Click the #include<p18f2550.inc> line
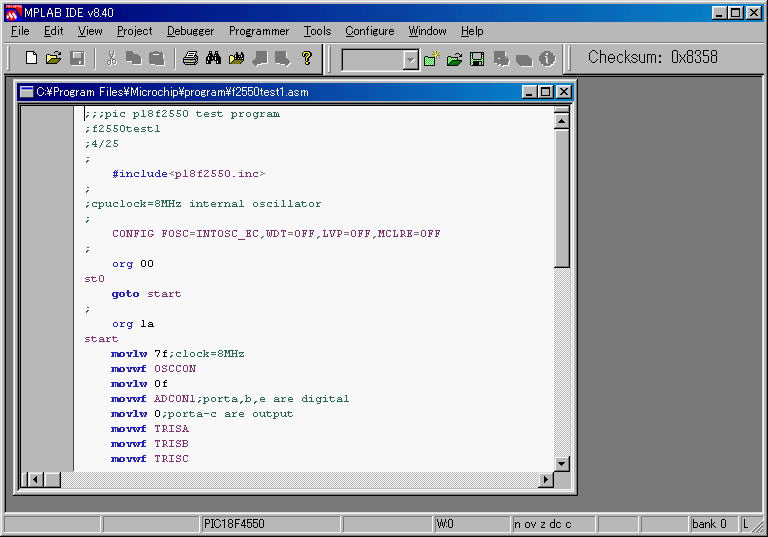Image resolution: width=768 pixels, height=537 pixels. [x=189, y=174]
